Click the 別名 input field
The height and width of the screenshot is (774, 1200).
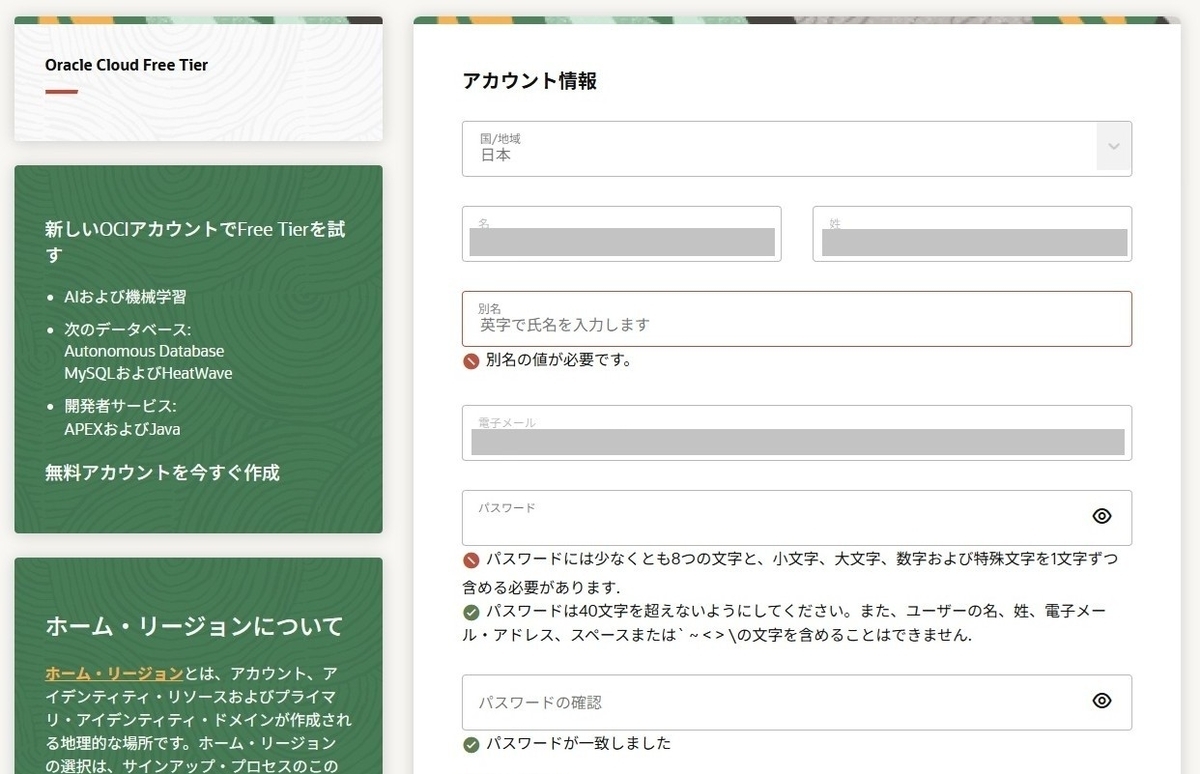pos(797,319)
